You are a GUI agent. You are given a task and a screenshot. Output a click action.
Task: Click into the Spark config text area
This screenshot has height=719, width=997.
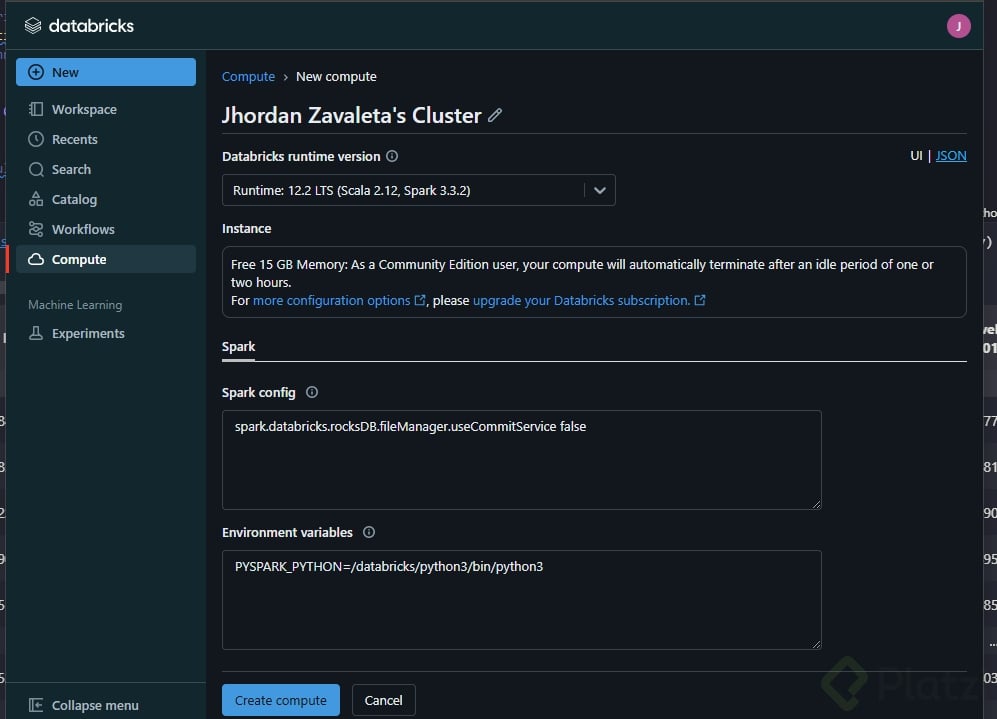coord(521,459)
